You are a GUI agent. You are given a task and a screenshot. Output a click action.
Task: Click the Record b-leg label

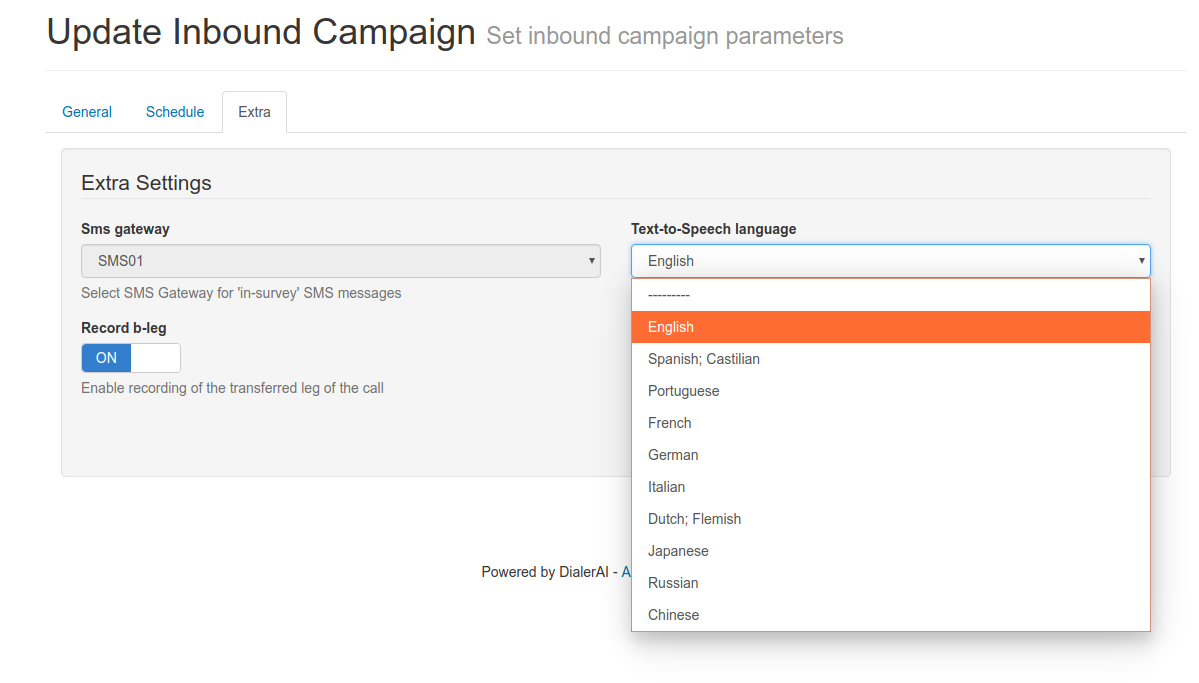point(124,327)
